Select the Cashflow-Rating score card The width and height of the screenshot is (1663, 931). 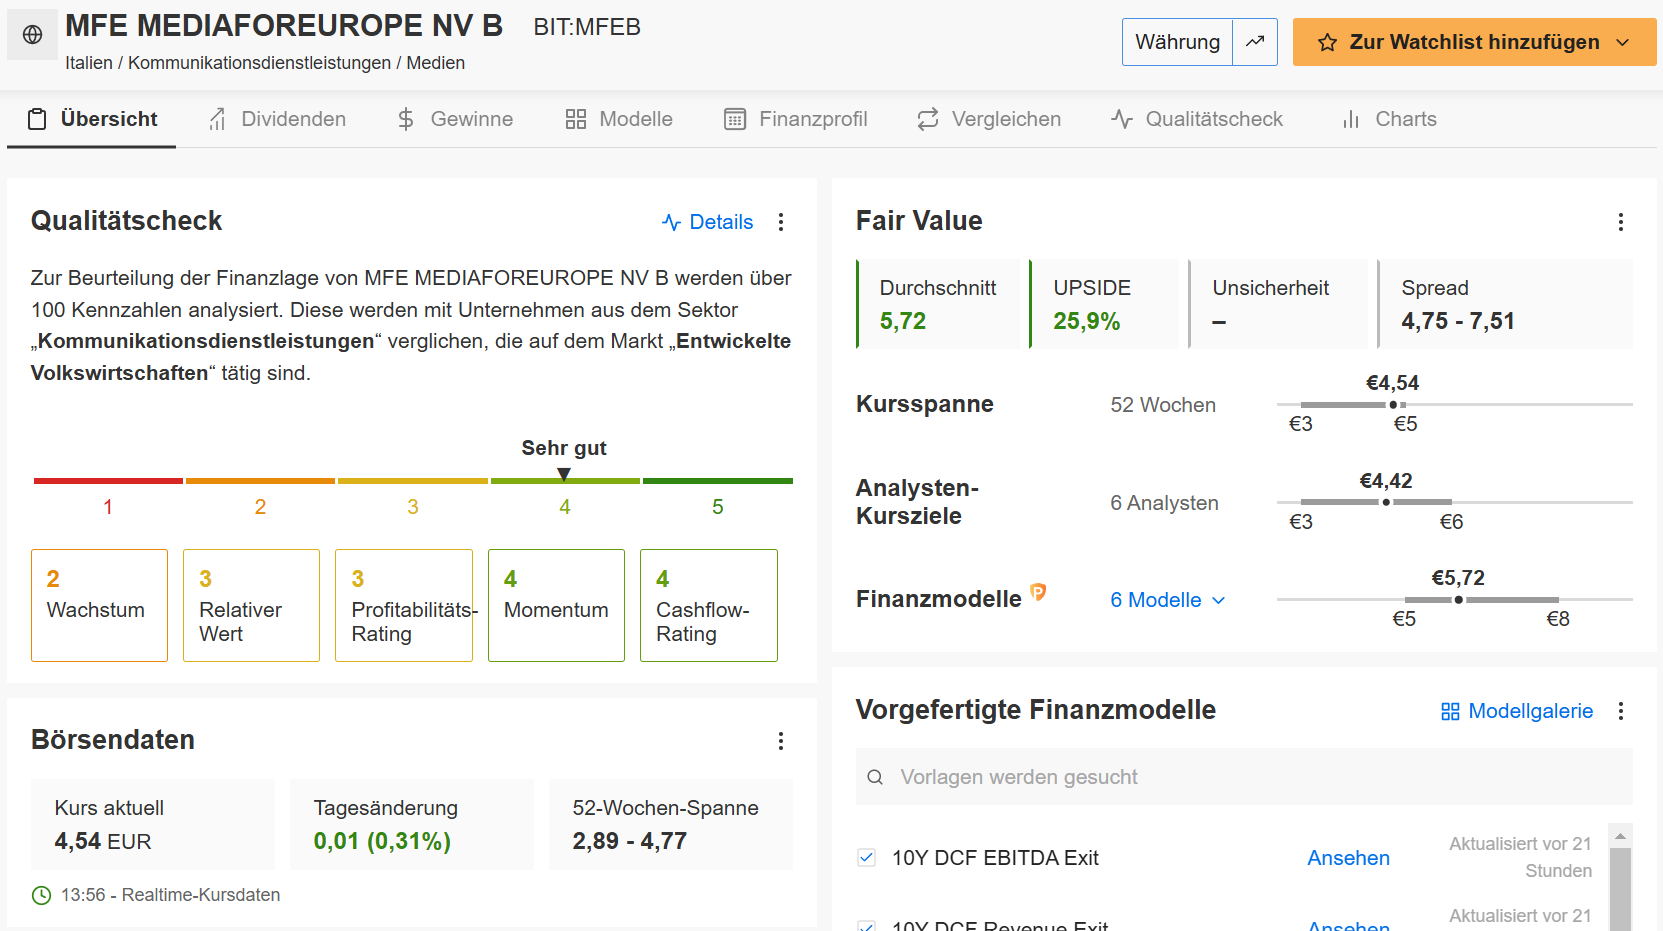click(709, 605)
